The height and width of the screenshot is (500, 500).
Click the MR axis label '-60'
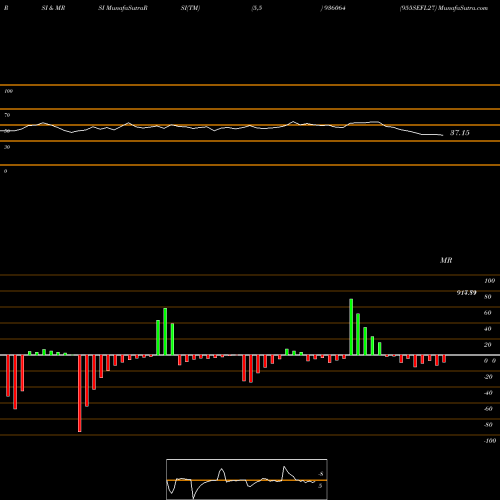click(488, 409)
